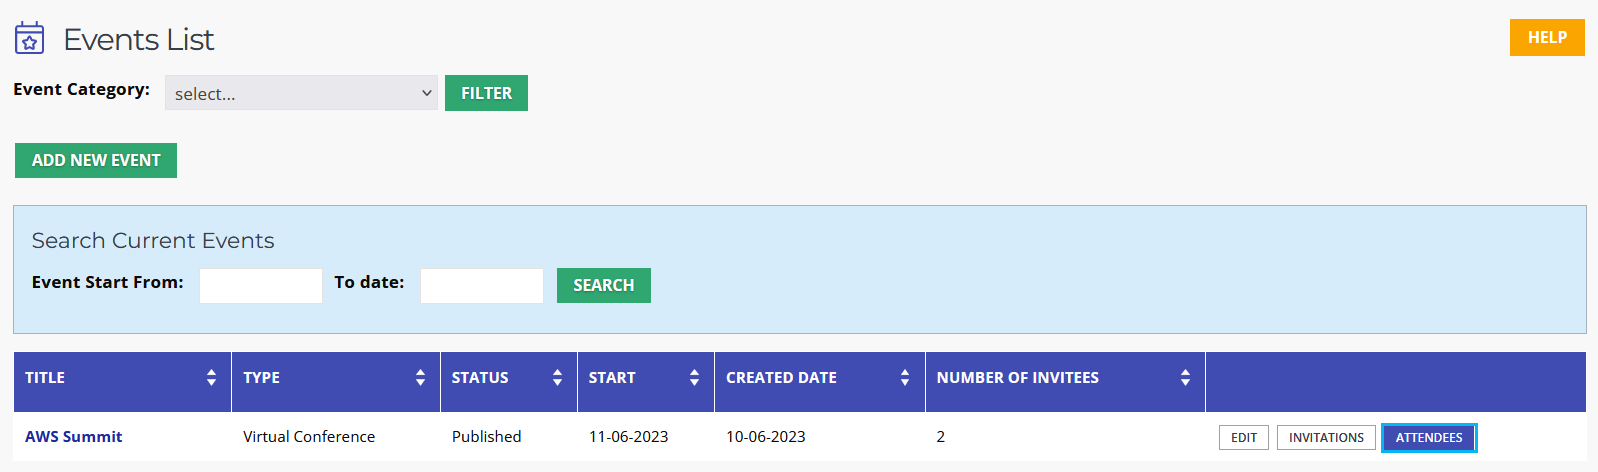Sort by Type using the sort arrows
This screenshot has width=1598, height=472.
(x=420, y=377)
